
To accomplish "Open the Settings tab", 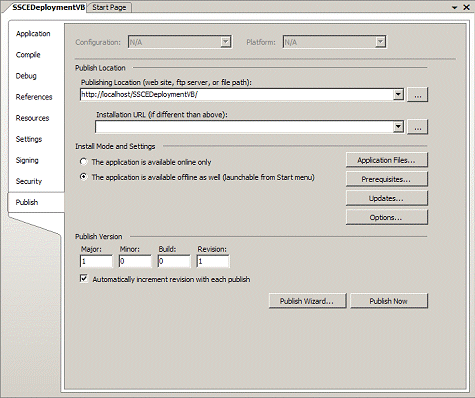I will [x=29, y=139].
